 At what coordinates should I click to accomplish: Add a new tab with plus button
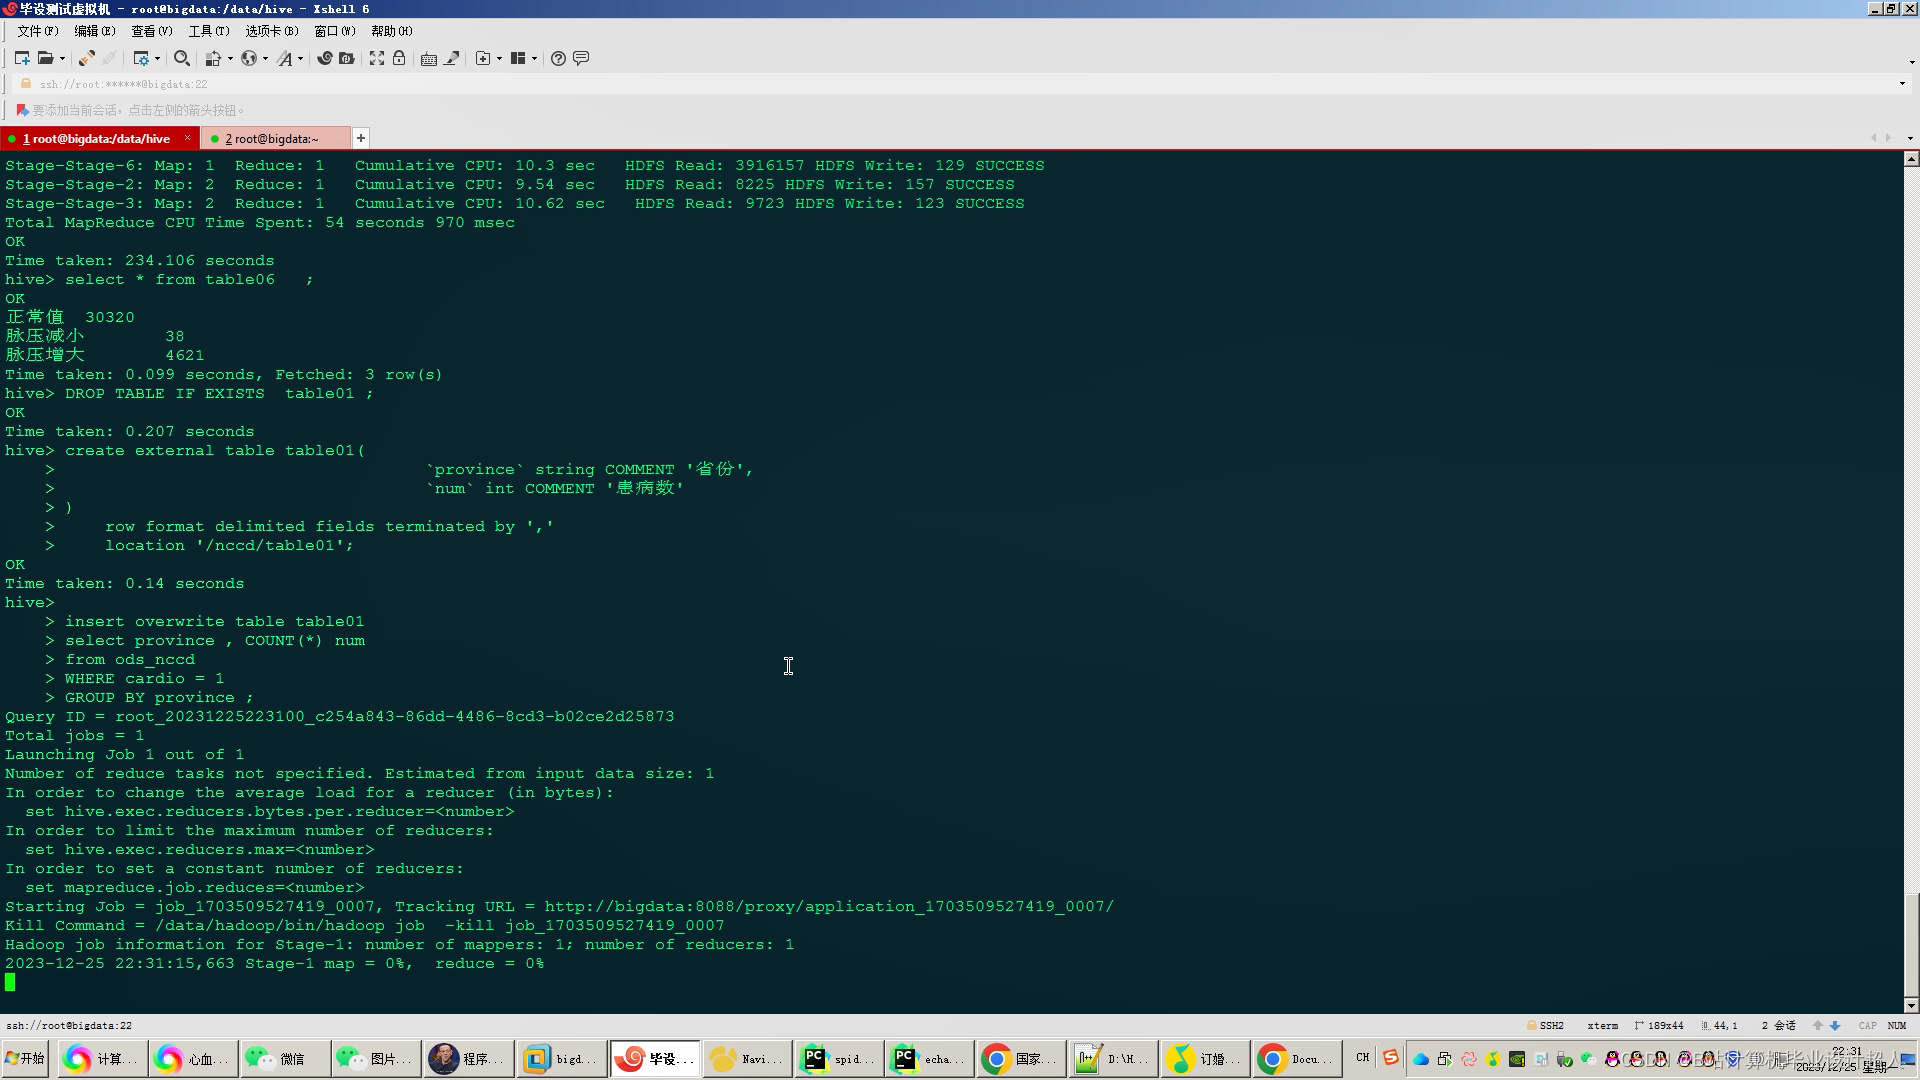click(x=361, y=138)
